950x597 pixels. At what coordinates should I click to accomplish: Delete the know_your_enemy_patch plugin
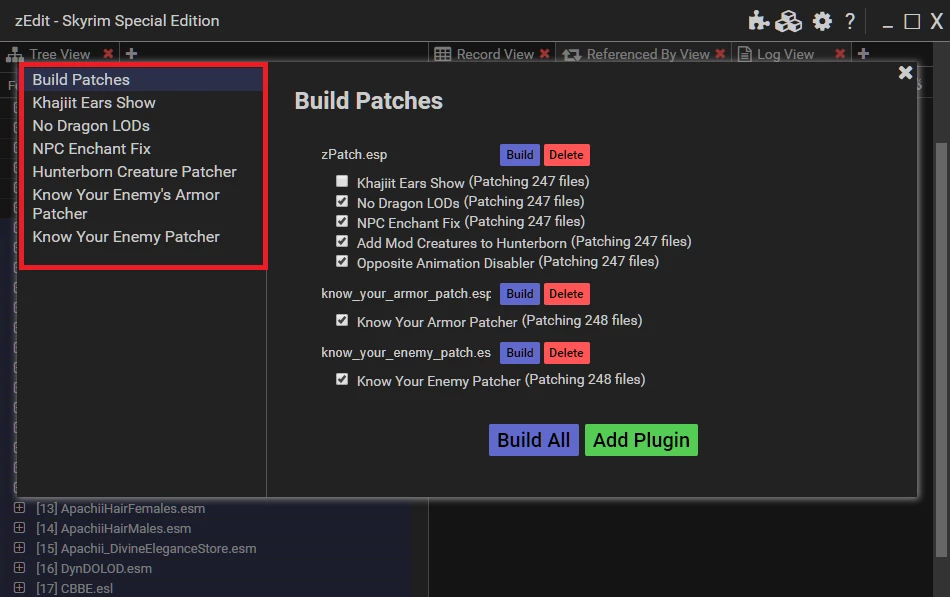[x=566, y=353]
